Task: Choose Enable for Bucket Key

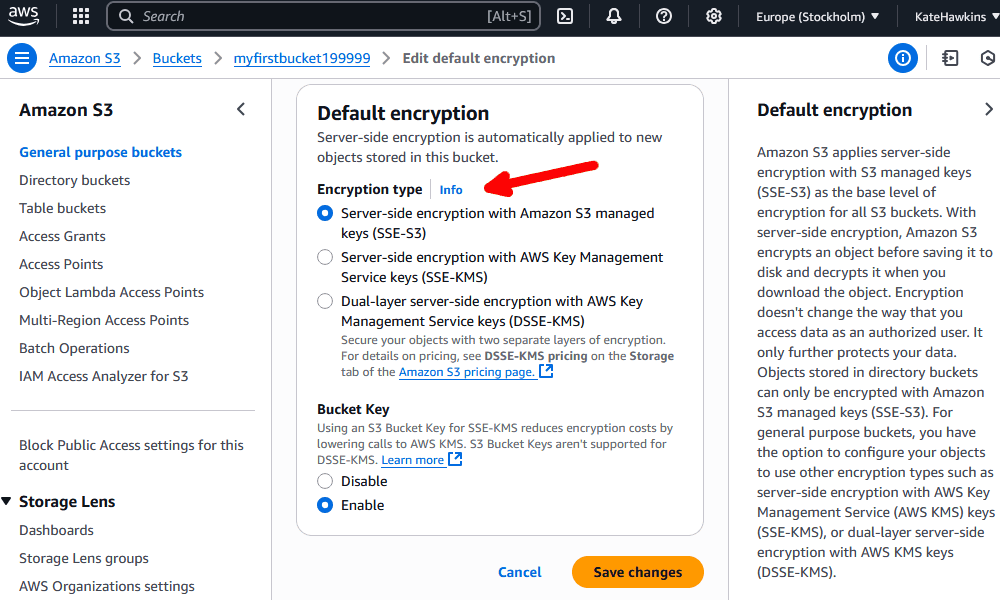Action: [x=325, y=505]
